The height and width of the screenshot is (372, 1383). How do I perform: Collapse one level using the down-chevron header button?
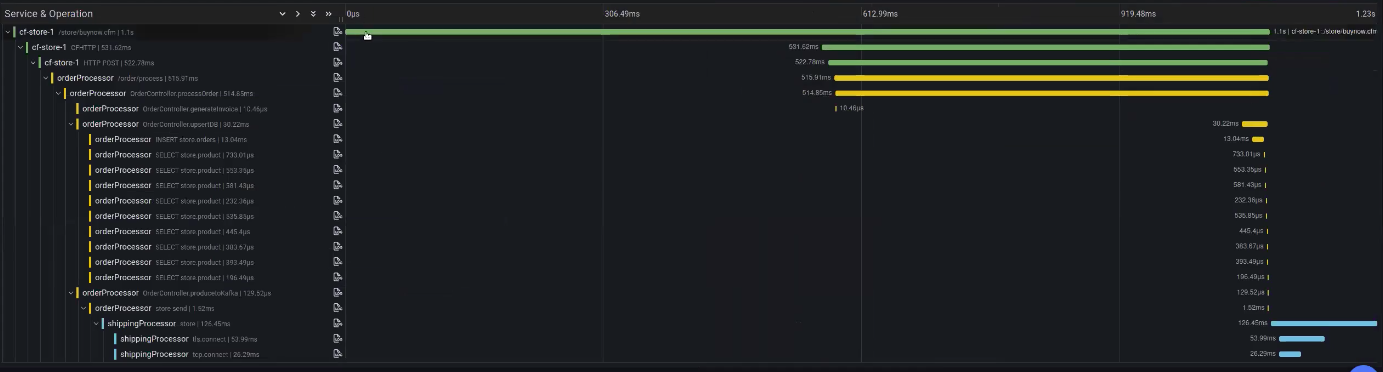tap(282, 14)
